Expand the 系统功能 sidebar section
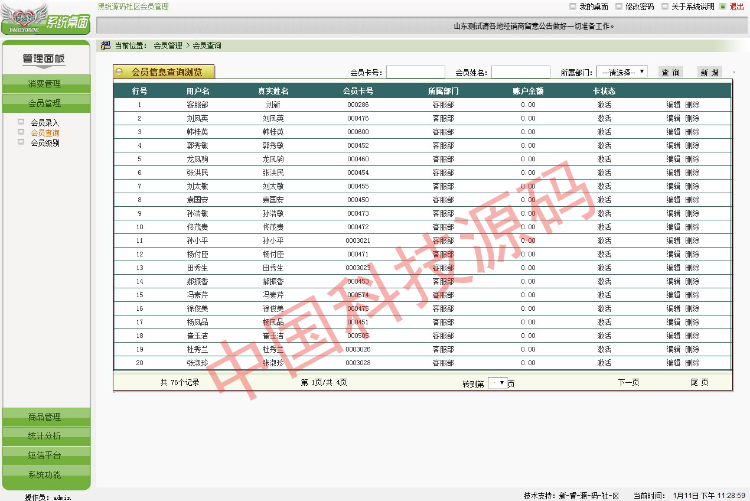The width and height of the screenshot is (750, 501). [46, 475]
